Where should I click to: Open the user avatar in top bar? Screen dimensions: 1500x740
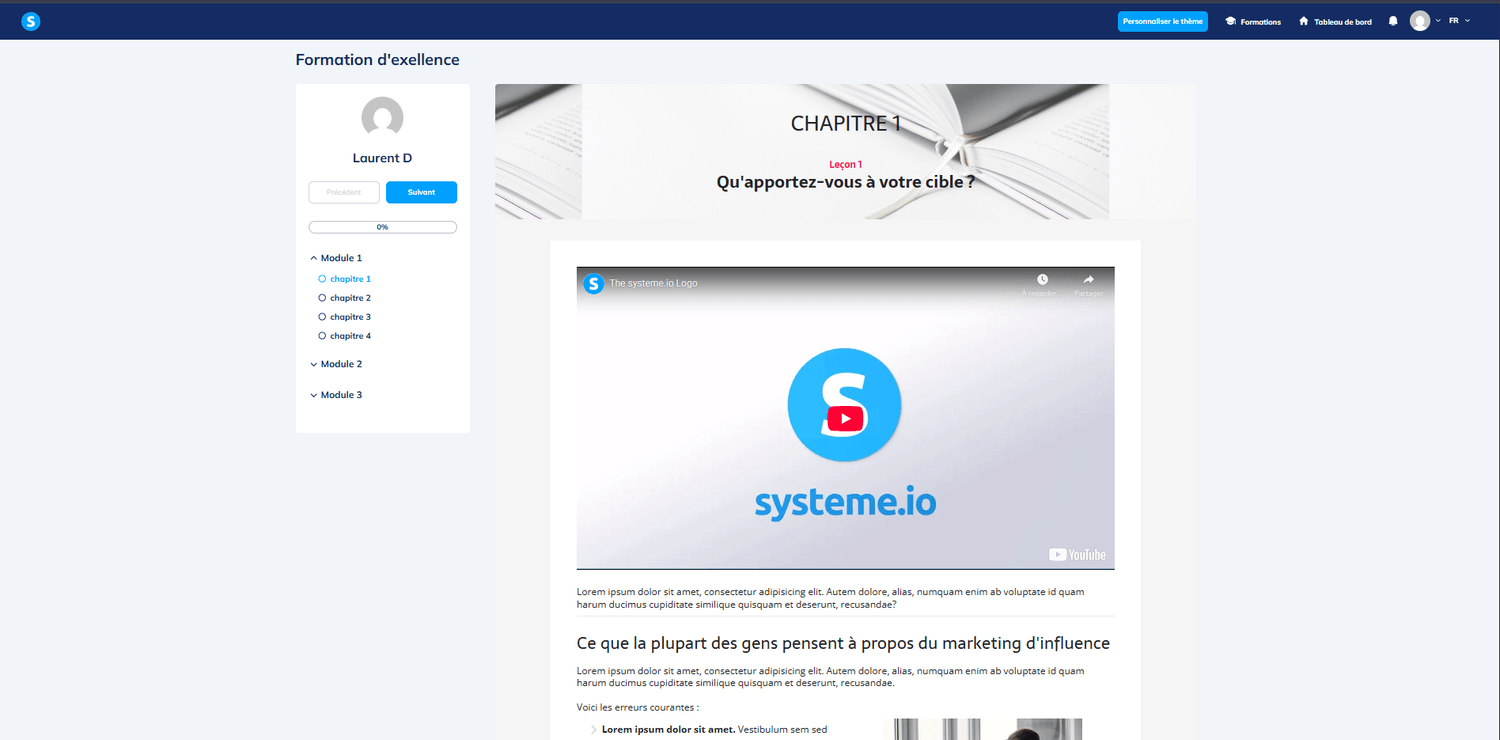[x=1420, y=21]
